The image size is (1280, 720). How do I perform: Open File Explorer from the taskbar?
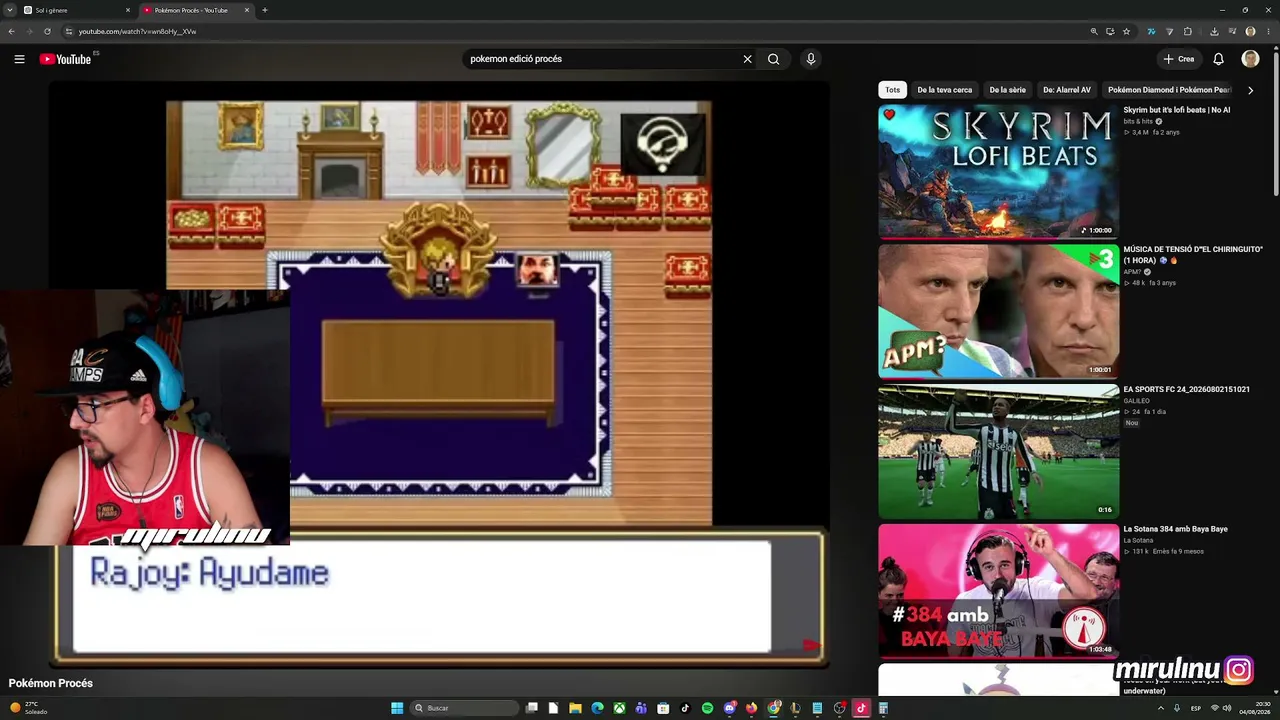click(x=575, y=708)
